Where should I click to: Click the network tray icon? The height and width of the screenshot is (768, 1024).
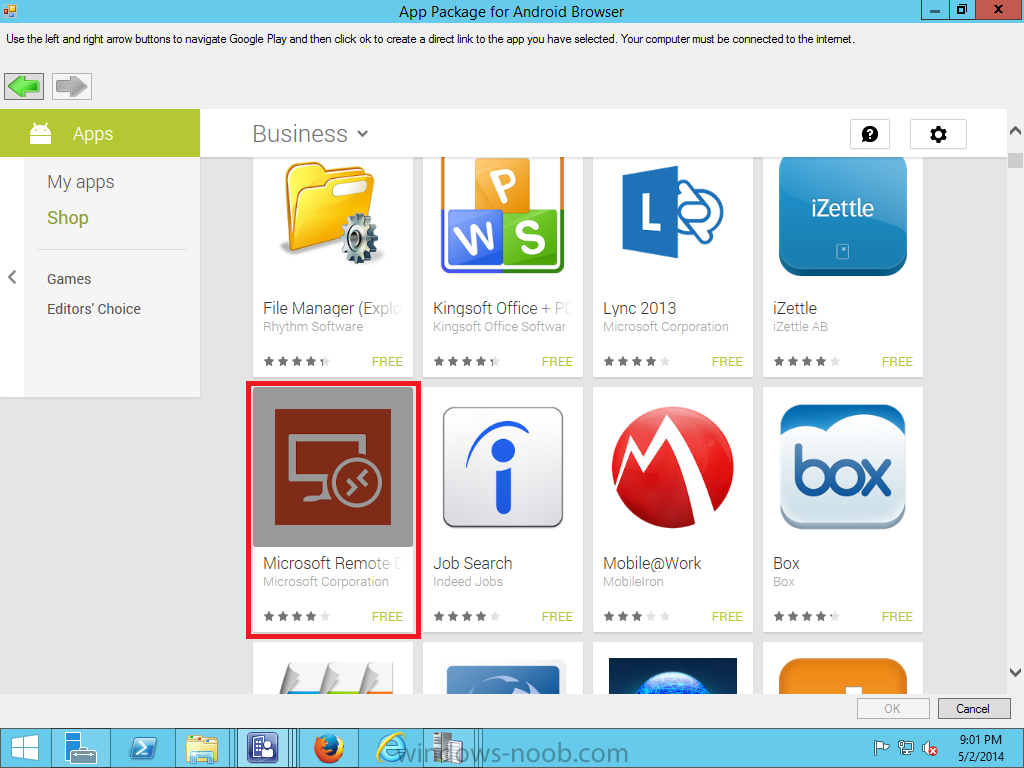pos(905,748)
